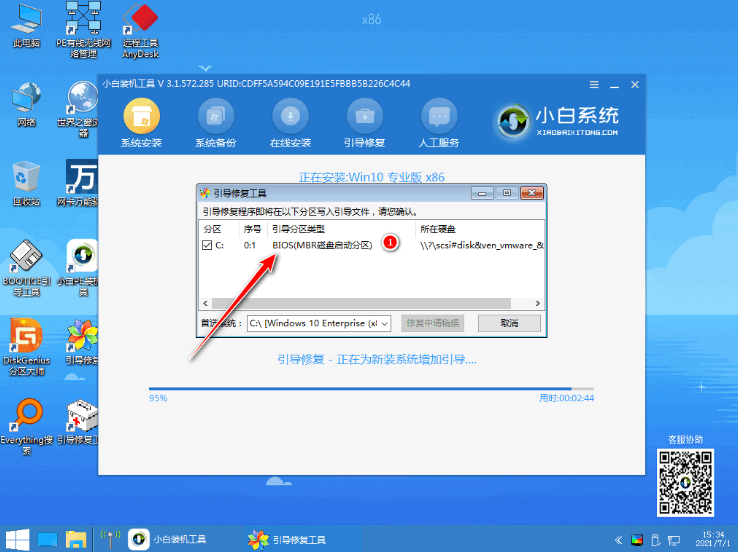The image size is (738, 553).
Task: Open the 系统安装 tab icon
Action: [x=141, y=117]
